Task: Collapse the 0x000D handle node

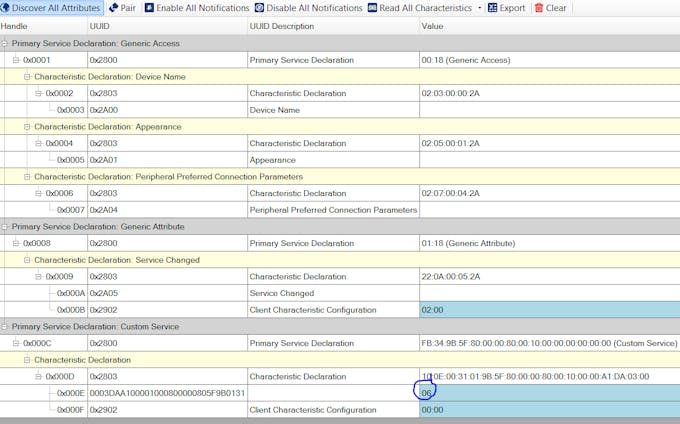Action: click(x=39, y=376)
